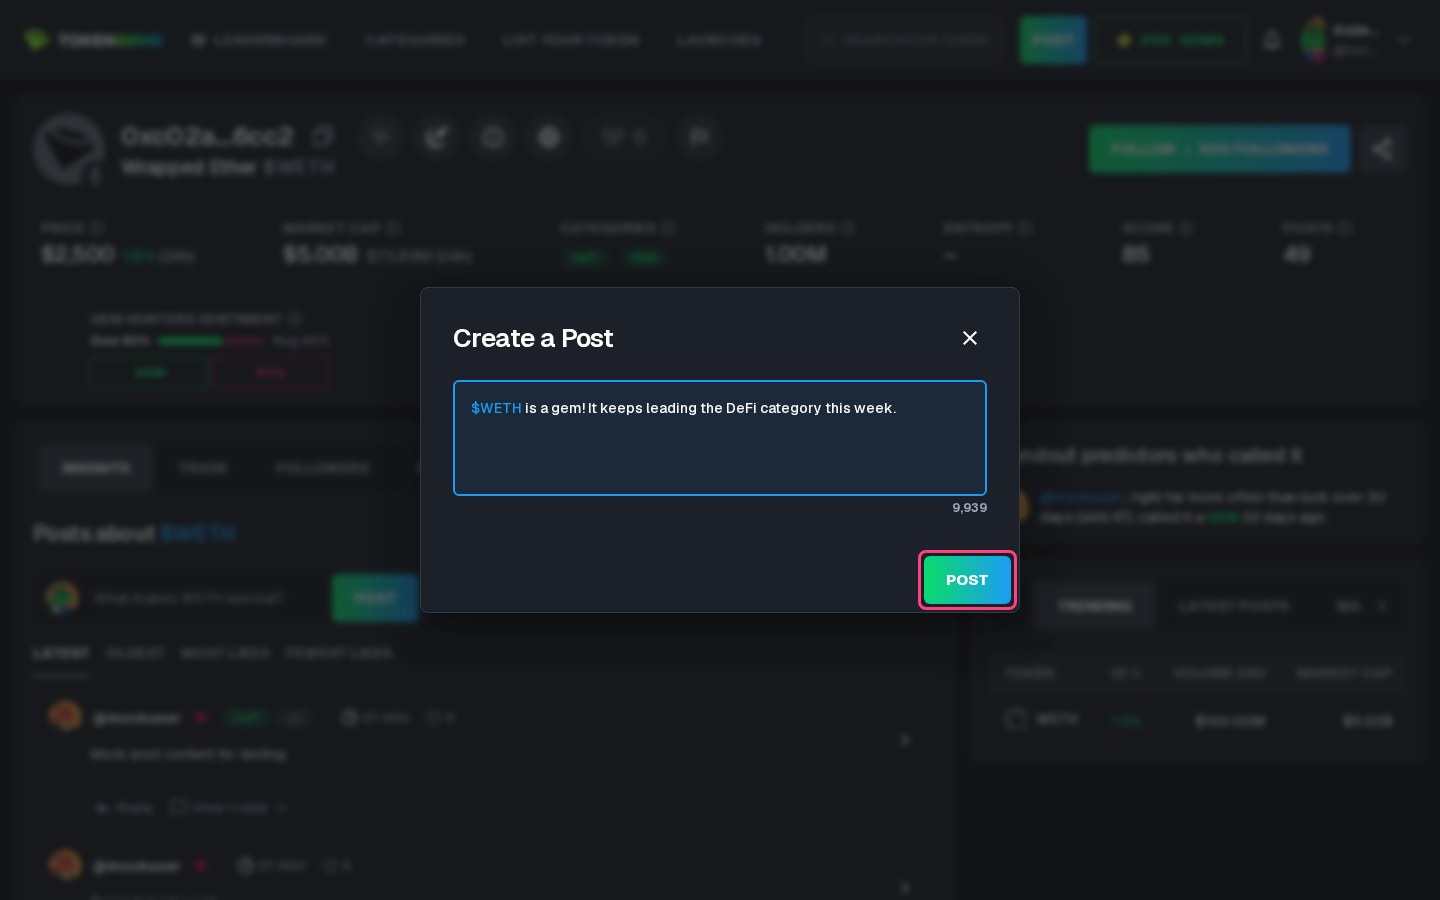Open share icon on blurred token page
This screenshot has height=900, width=1440.
coord(1383,149)
